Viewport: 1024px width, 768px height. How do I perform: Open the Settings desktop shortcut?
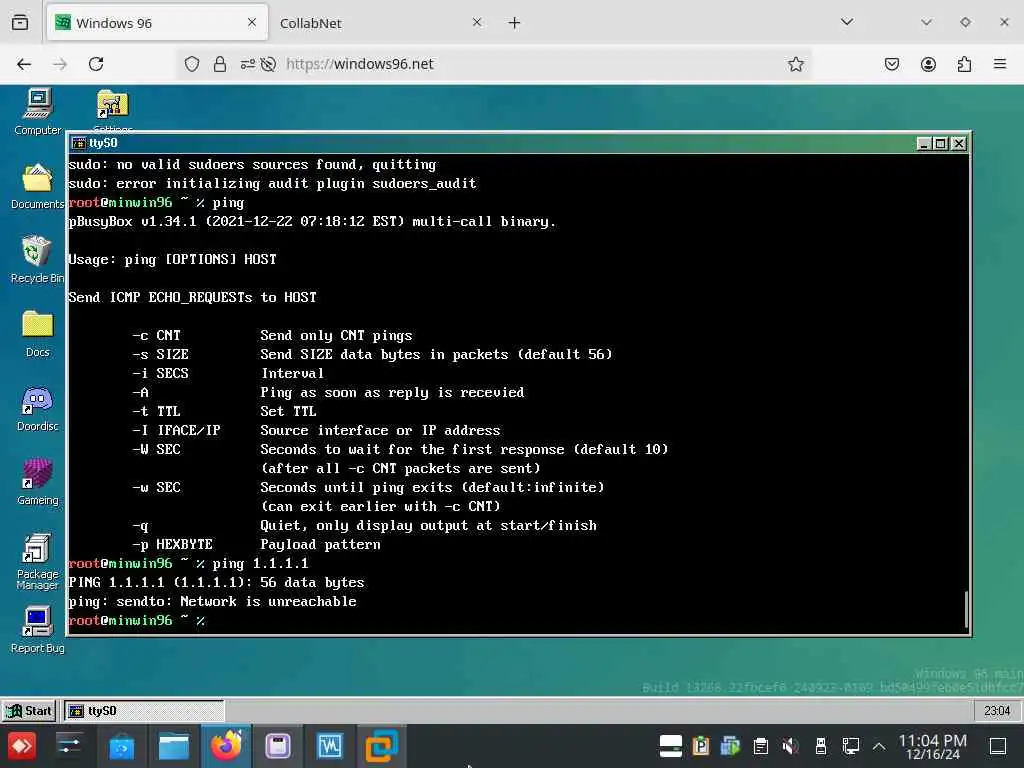[x=112, y=110]
